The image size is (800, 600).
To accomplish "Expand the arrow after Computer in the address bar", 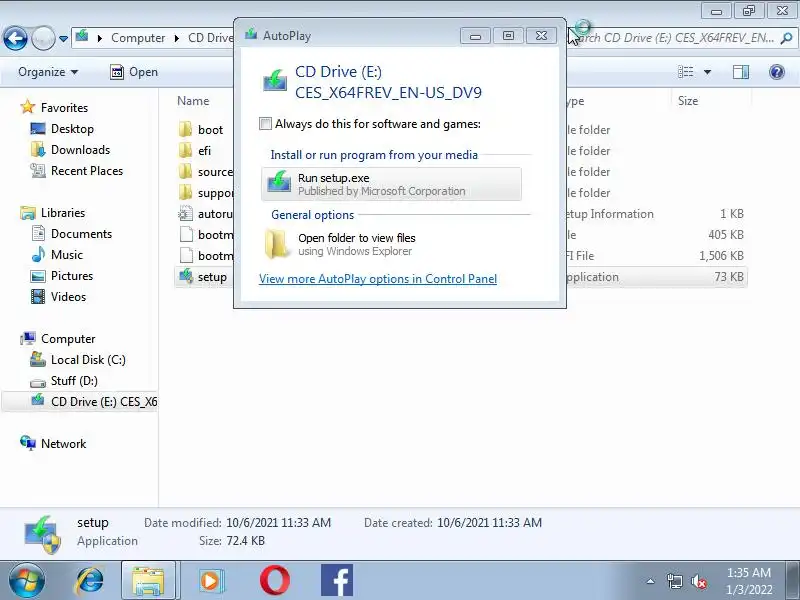I will point(177,38).
